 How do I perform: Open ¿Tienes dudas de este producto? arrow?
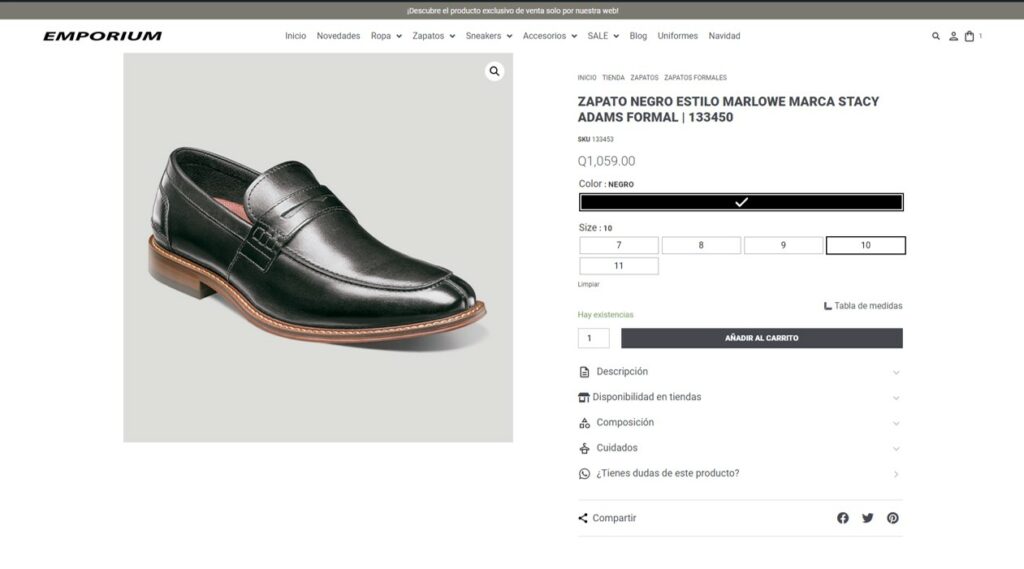coord(896,474)
